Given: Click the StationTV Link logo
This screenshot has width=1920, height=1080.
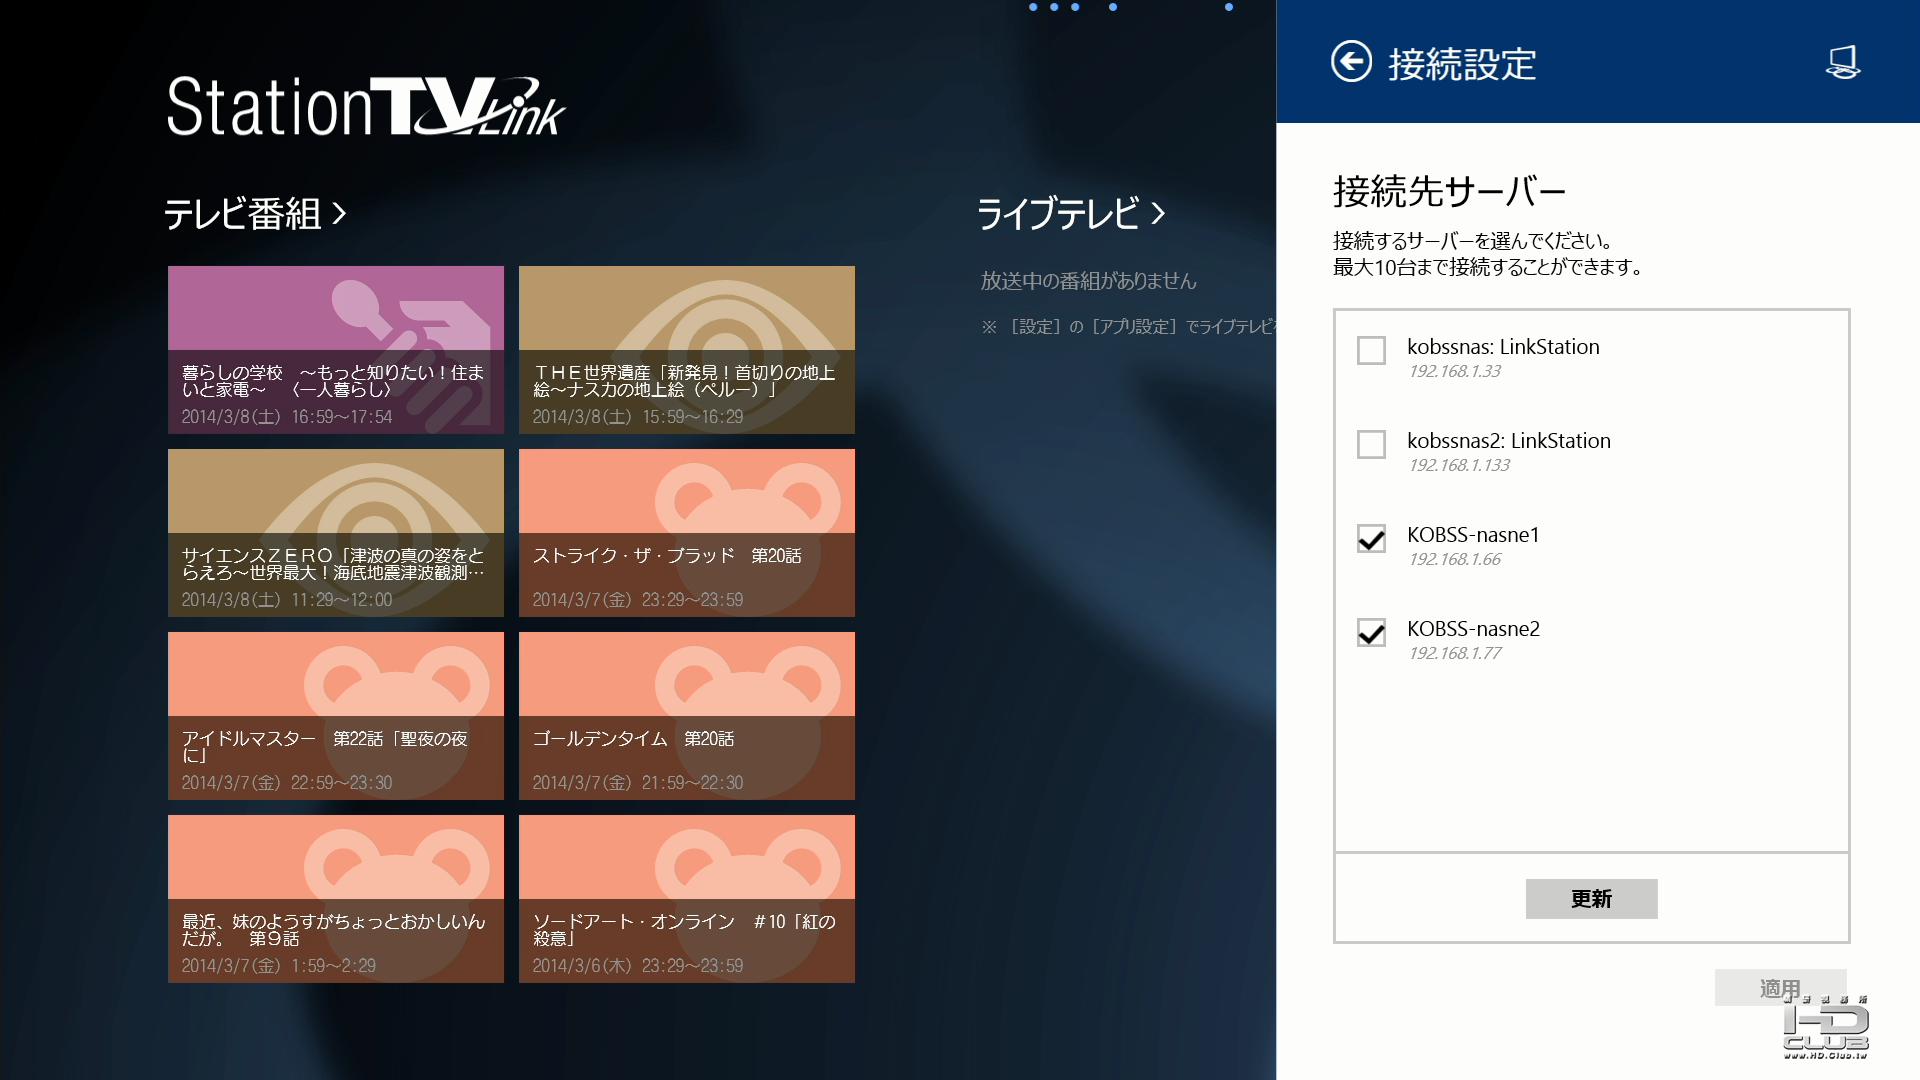Looking at the screenshot, I should [x=366, y=105].
